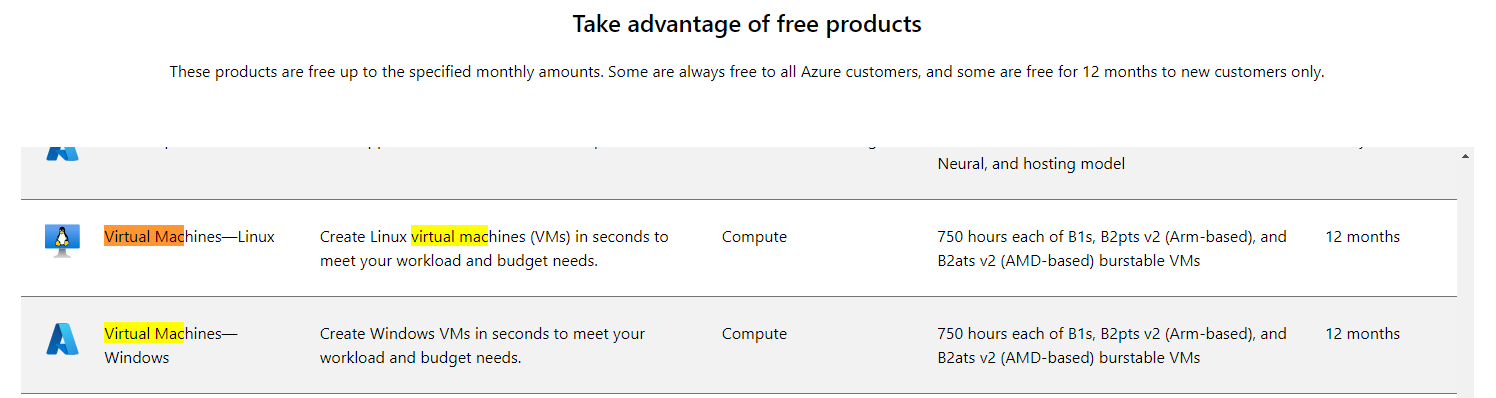Click '12 months' in the Windows row
This screenshot has width=1496, height=398.
[x=1362, y=333]
